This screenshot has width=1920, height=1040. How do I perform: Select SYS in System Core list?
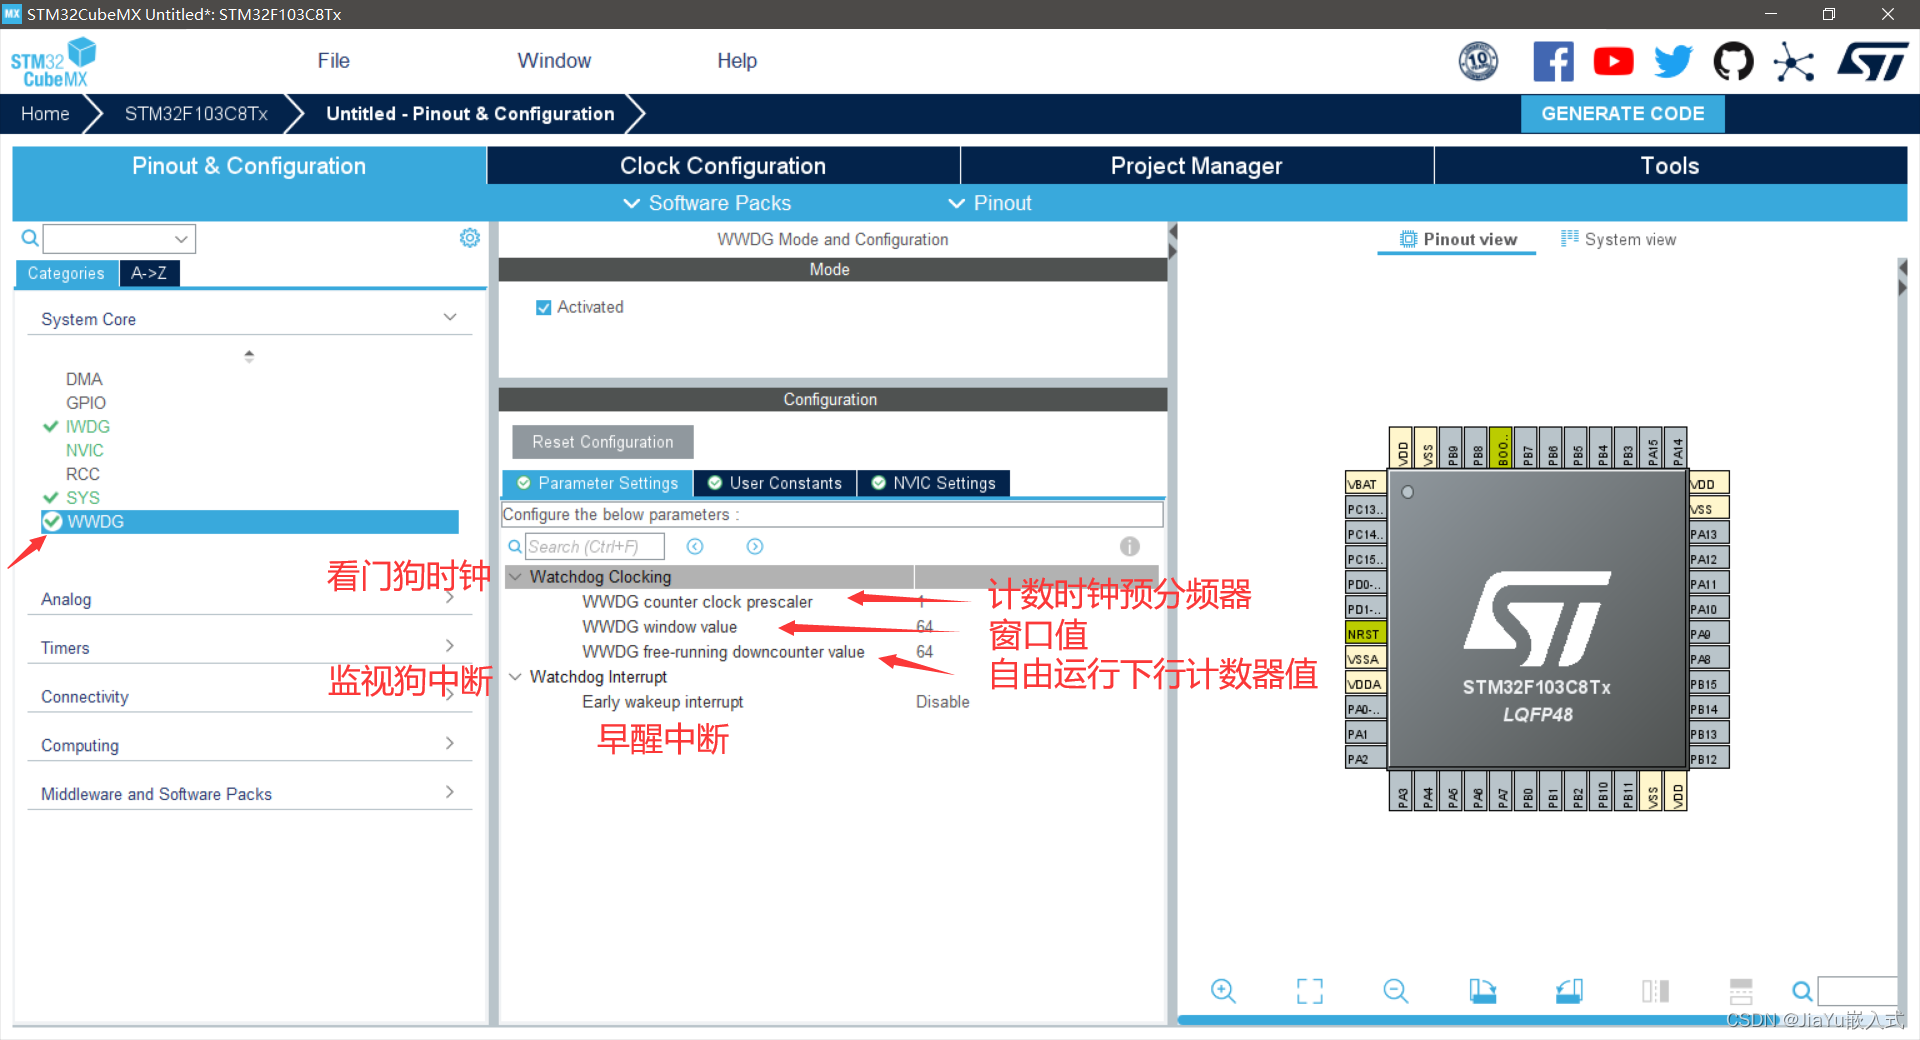[x=83, y=498]
